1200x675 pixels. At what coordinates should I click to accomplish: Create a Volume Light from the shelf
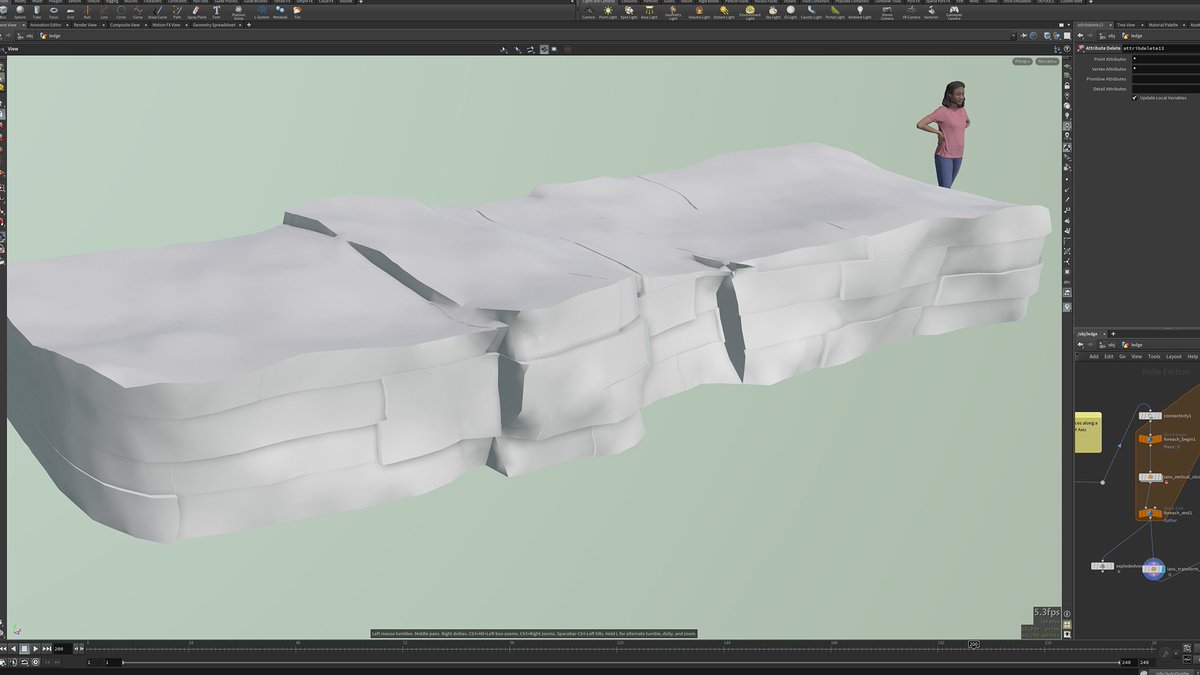pos(699,10)
